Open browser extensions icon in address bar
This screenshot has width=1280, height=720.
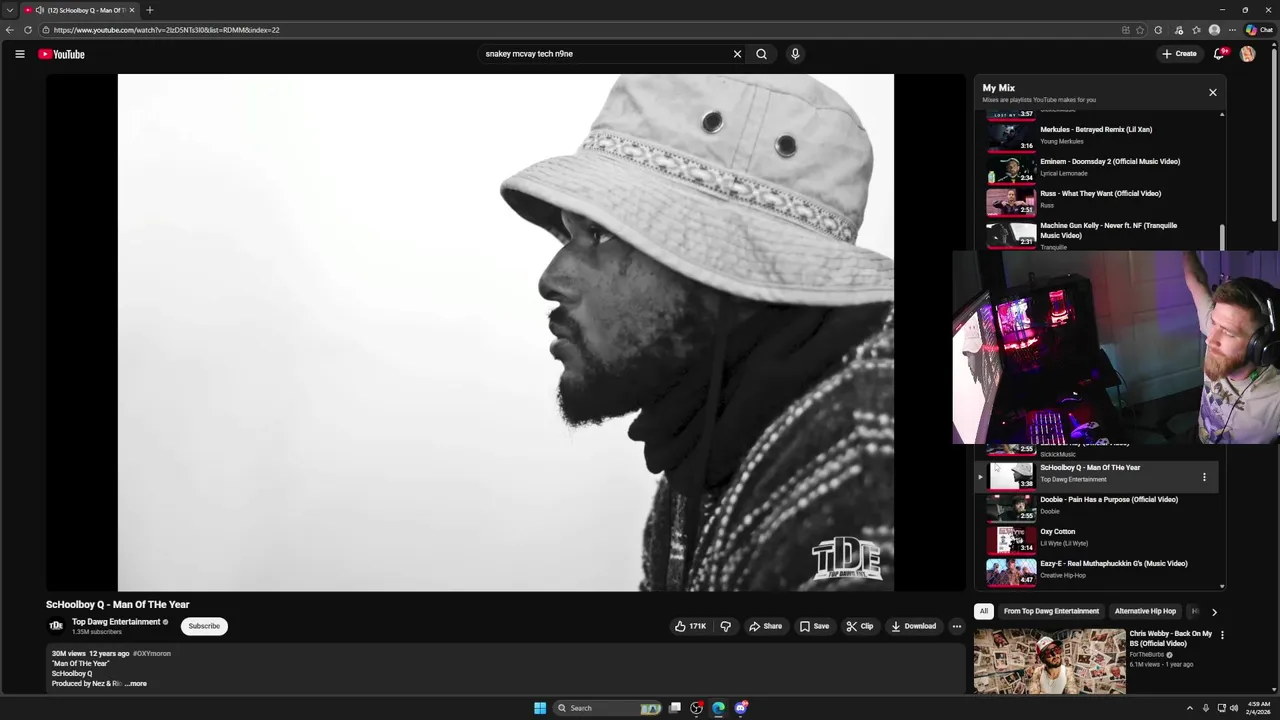pyautogui.click(x=1159, y=30)
